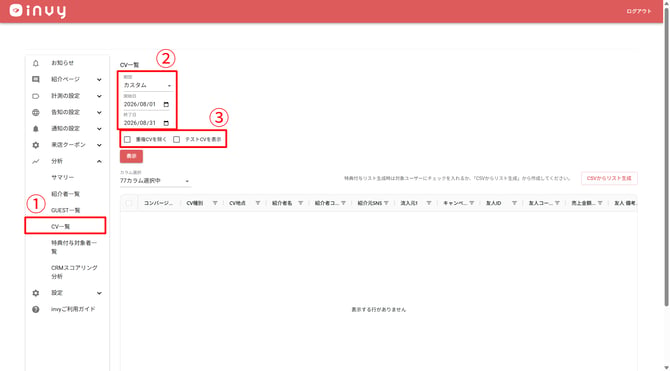Click the 紹介ページ monitor icon in sidebar
670x371 pixels.
click(x=36, y=80)
